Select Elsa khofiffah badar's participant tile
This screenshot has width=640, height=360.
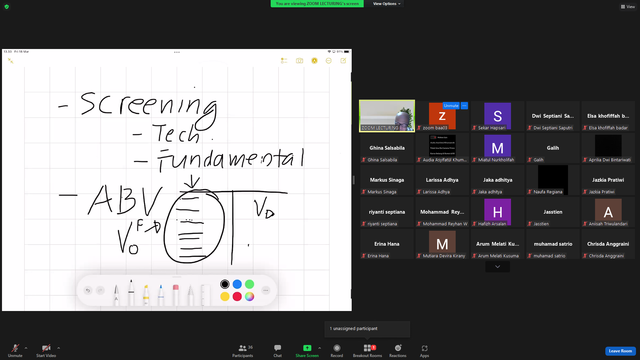click(x=608, y=116)
